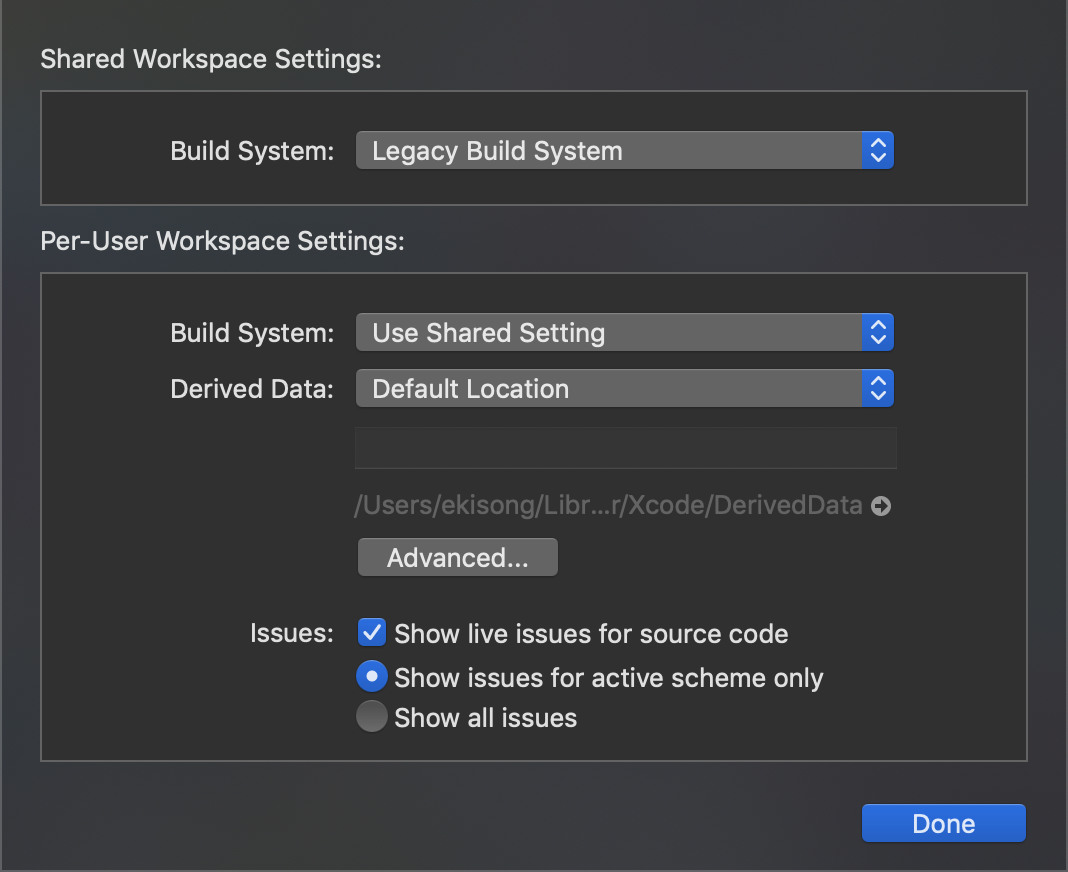Select the Show all issues radio button
Screen dimensions: 1068x872
[372, 717]
